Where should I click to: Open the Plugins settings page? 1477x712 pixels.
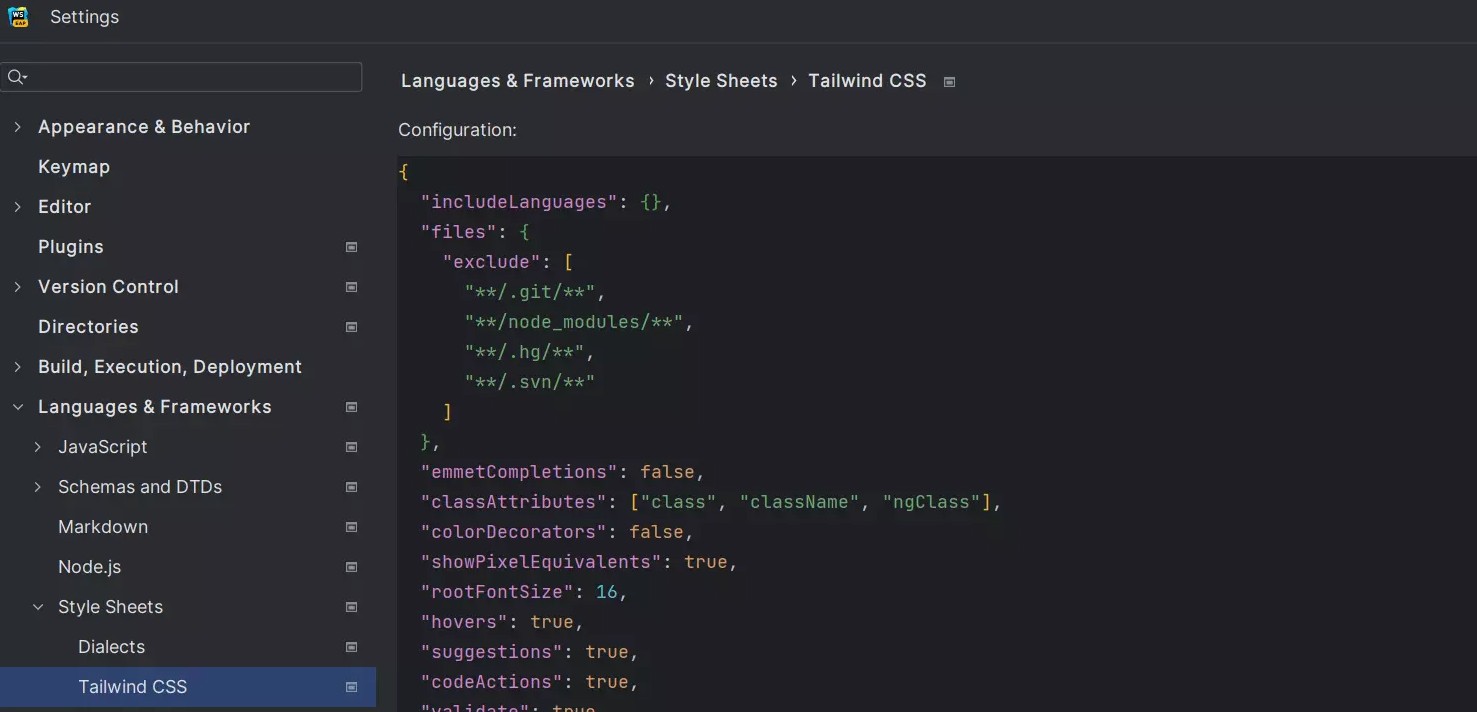tap(71, 247)
